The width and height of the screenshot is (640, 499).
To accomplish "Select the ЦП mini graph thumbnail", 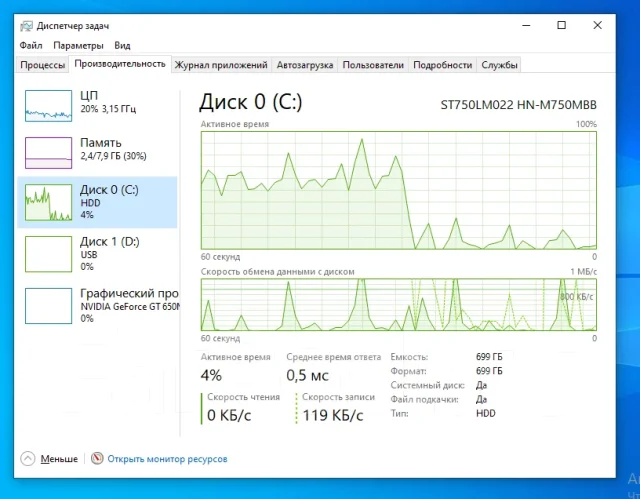I will pyautogui.click(x=49, y=106).
